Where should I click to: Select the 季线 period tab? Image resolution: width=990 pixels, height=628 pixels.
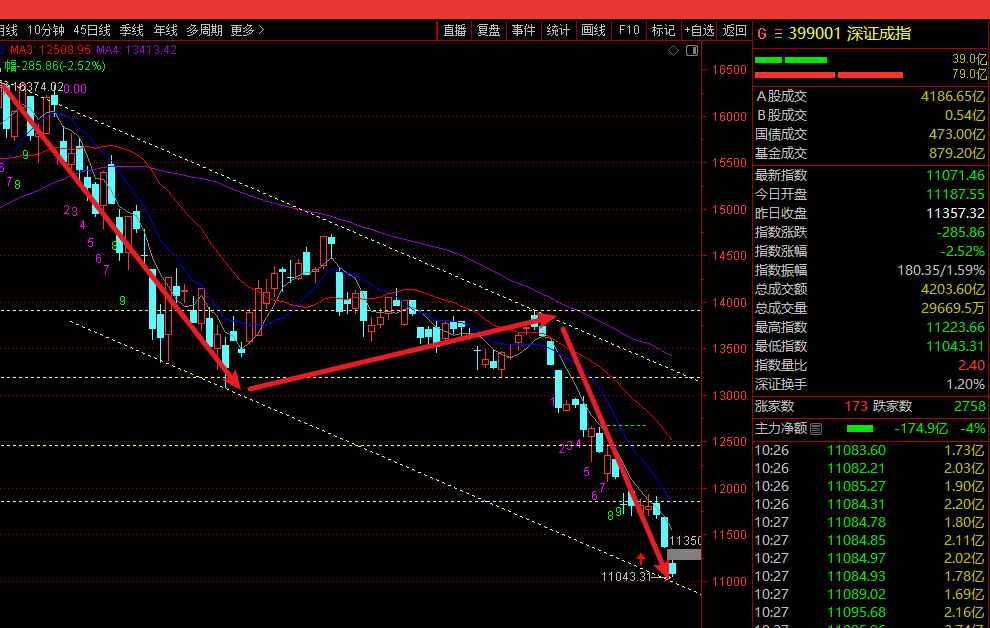tap(131, 30)
